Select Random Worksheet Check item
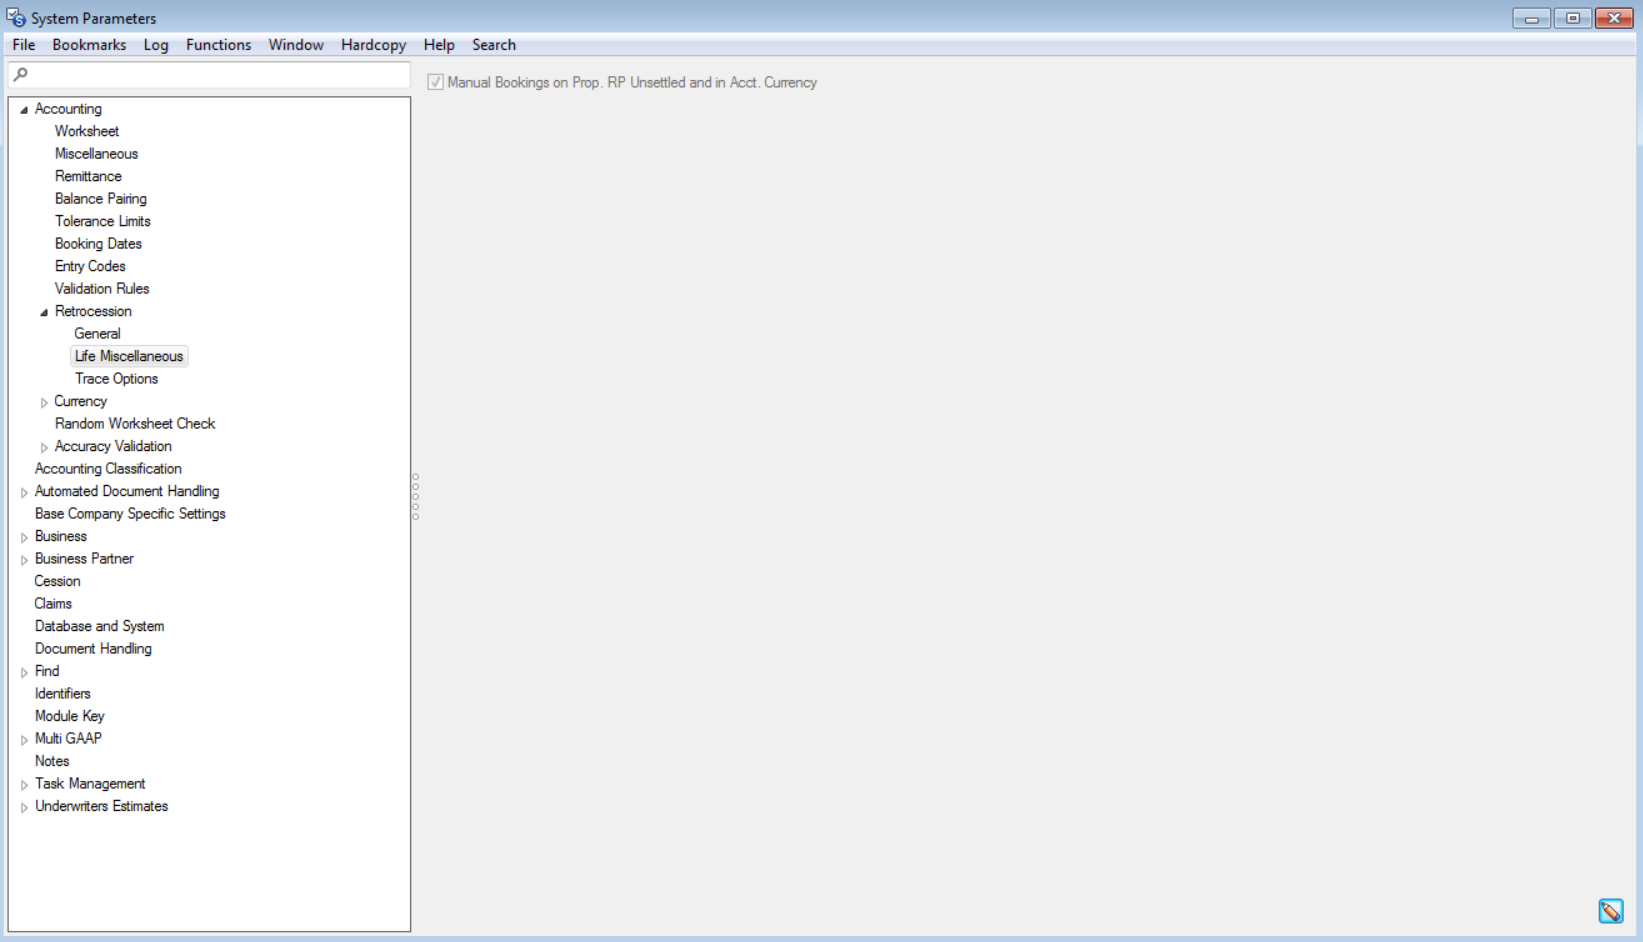The height and width of the screenshot is (942, 1643). (x=135, y=424)
